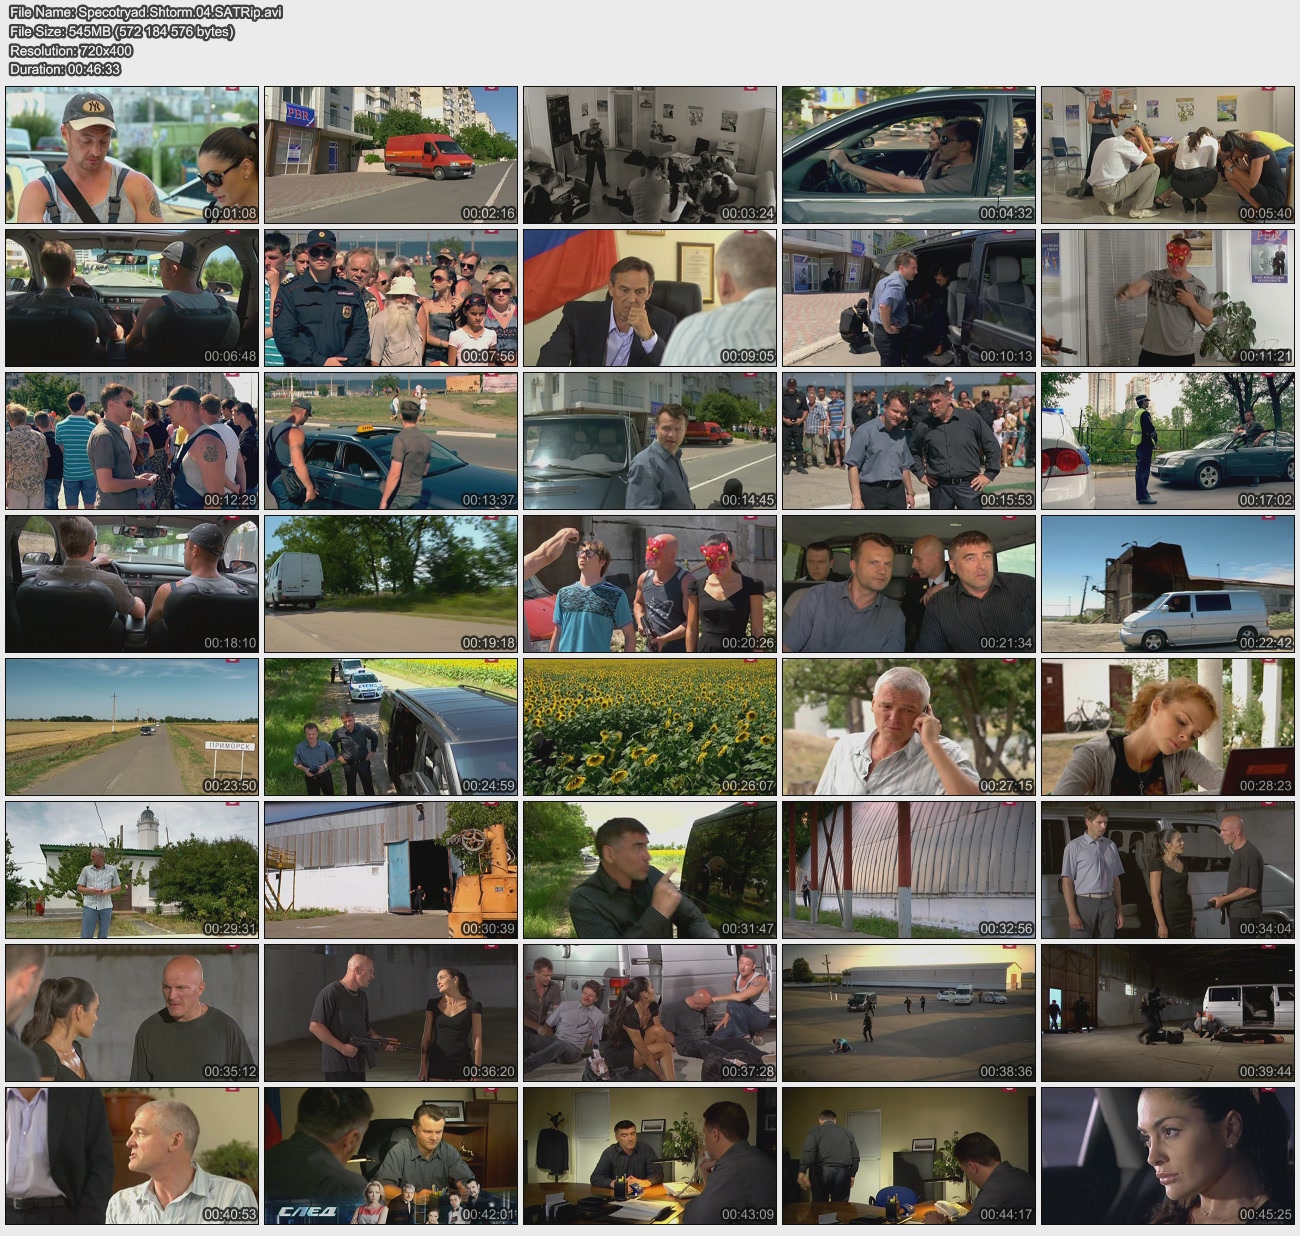The width and height of the screenshot is (1300, 1236).
Task: Click the yellow taxi thumbnail at 00:13:37
Action: click(x=391, y=441)
